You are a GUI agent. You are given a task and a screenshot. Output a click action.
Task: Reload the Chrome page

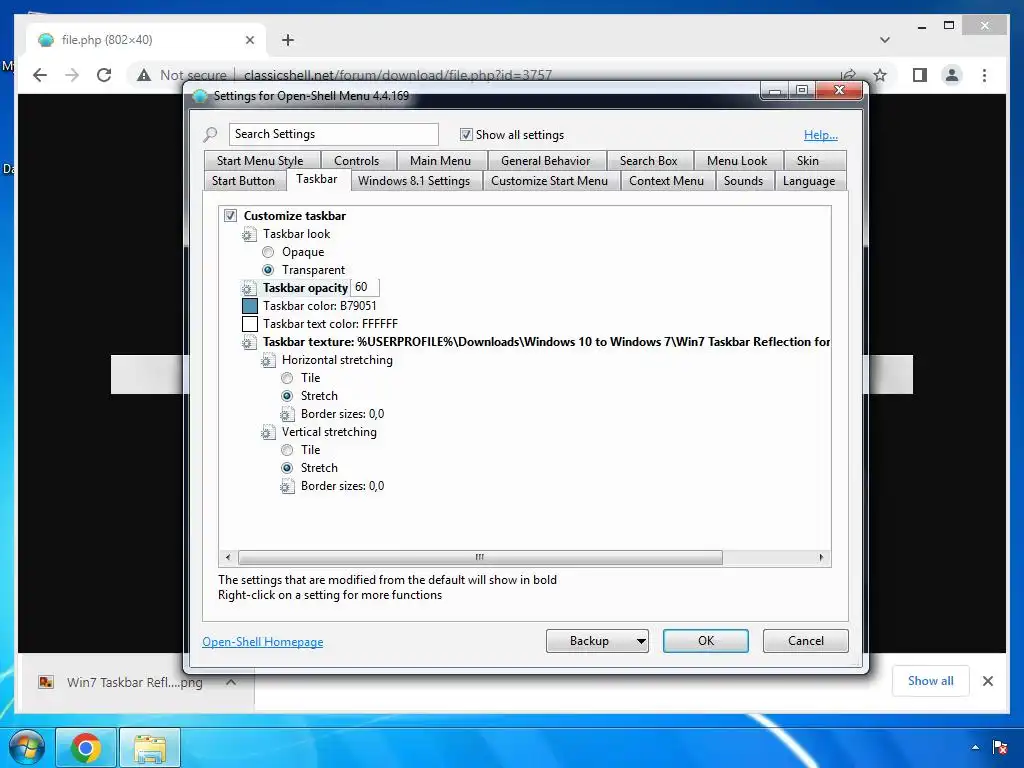(104, 75)
